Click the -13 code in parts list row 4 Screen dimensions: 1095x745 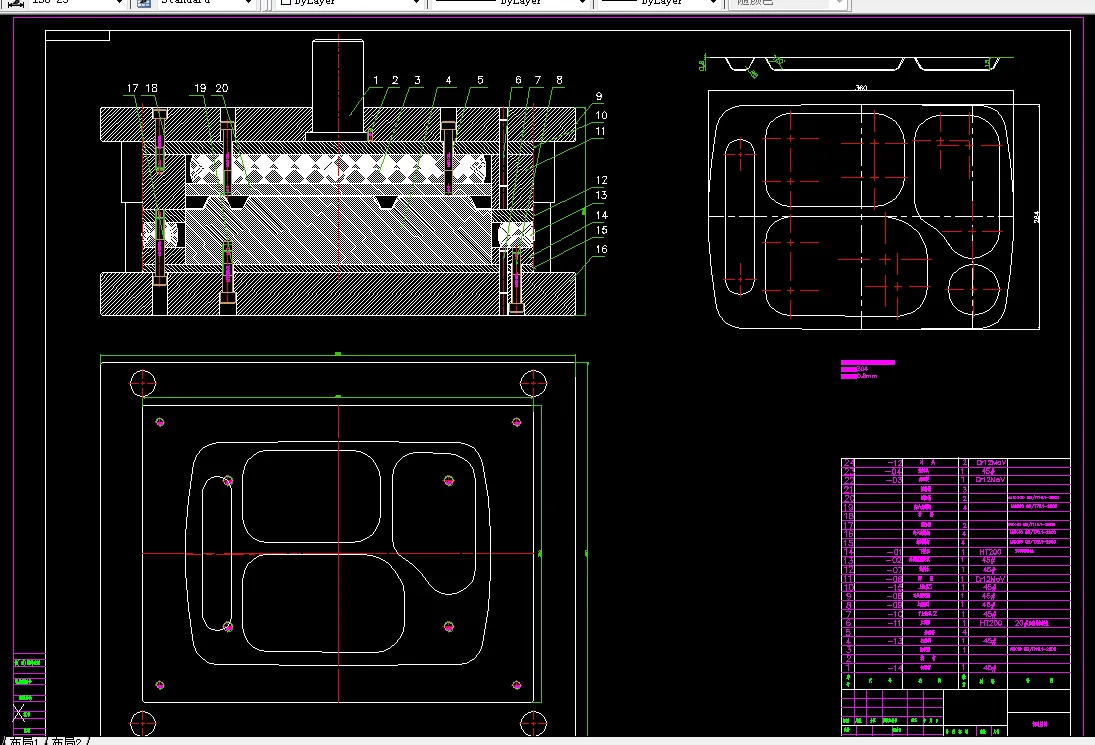point(895,641)
